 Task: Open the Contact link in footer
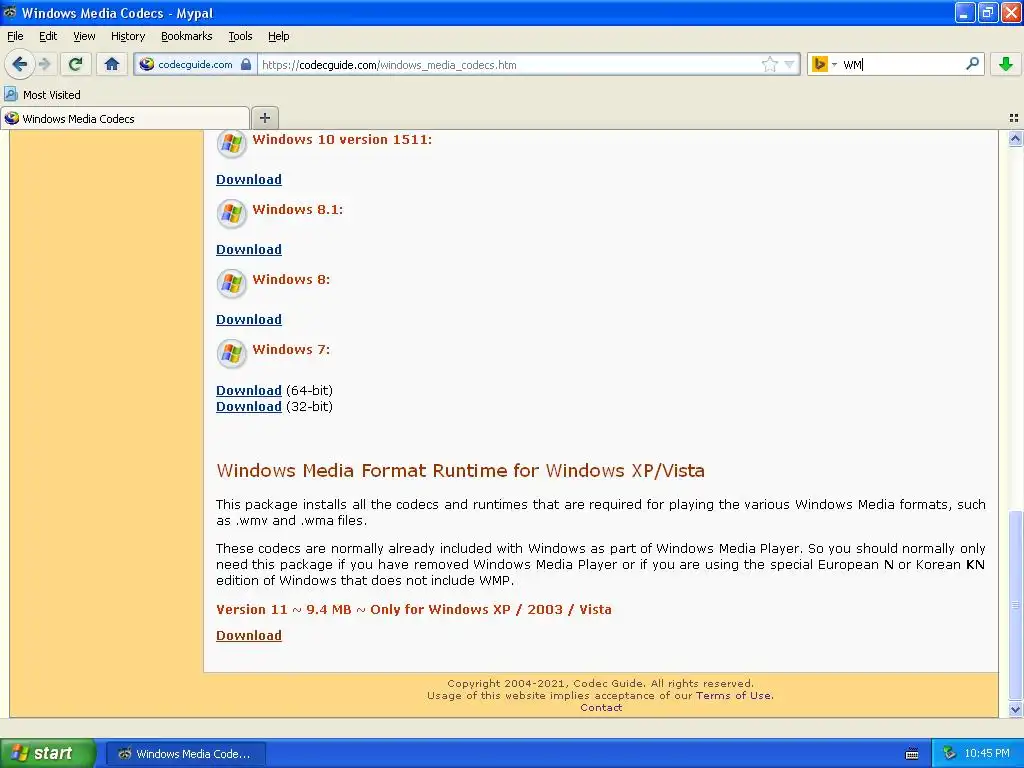(601, 707)
